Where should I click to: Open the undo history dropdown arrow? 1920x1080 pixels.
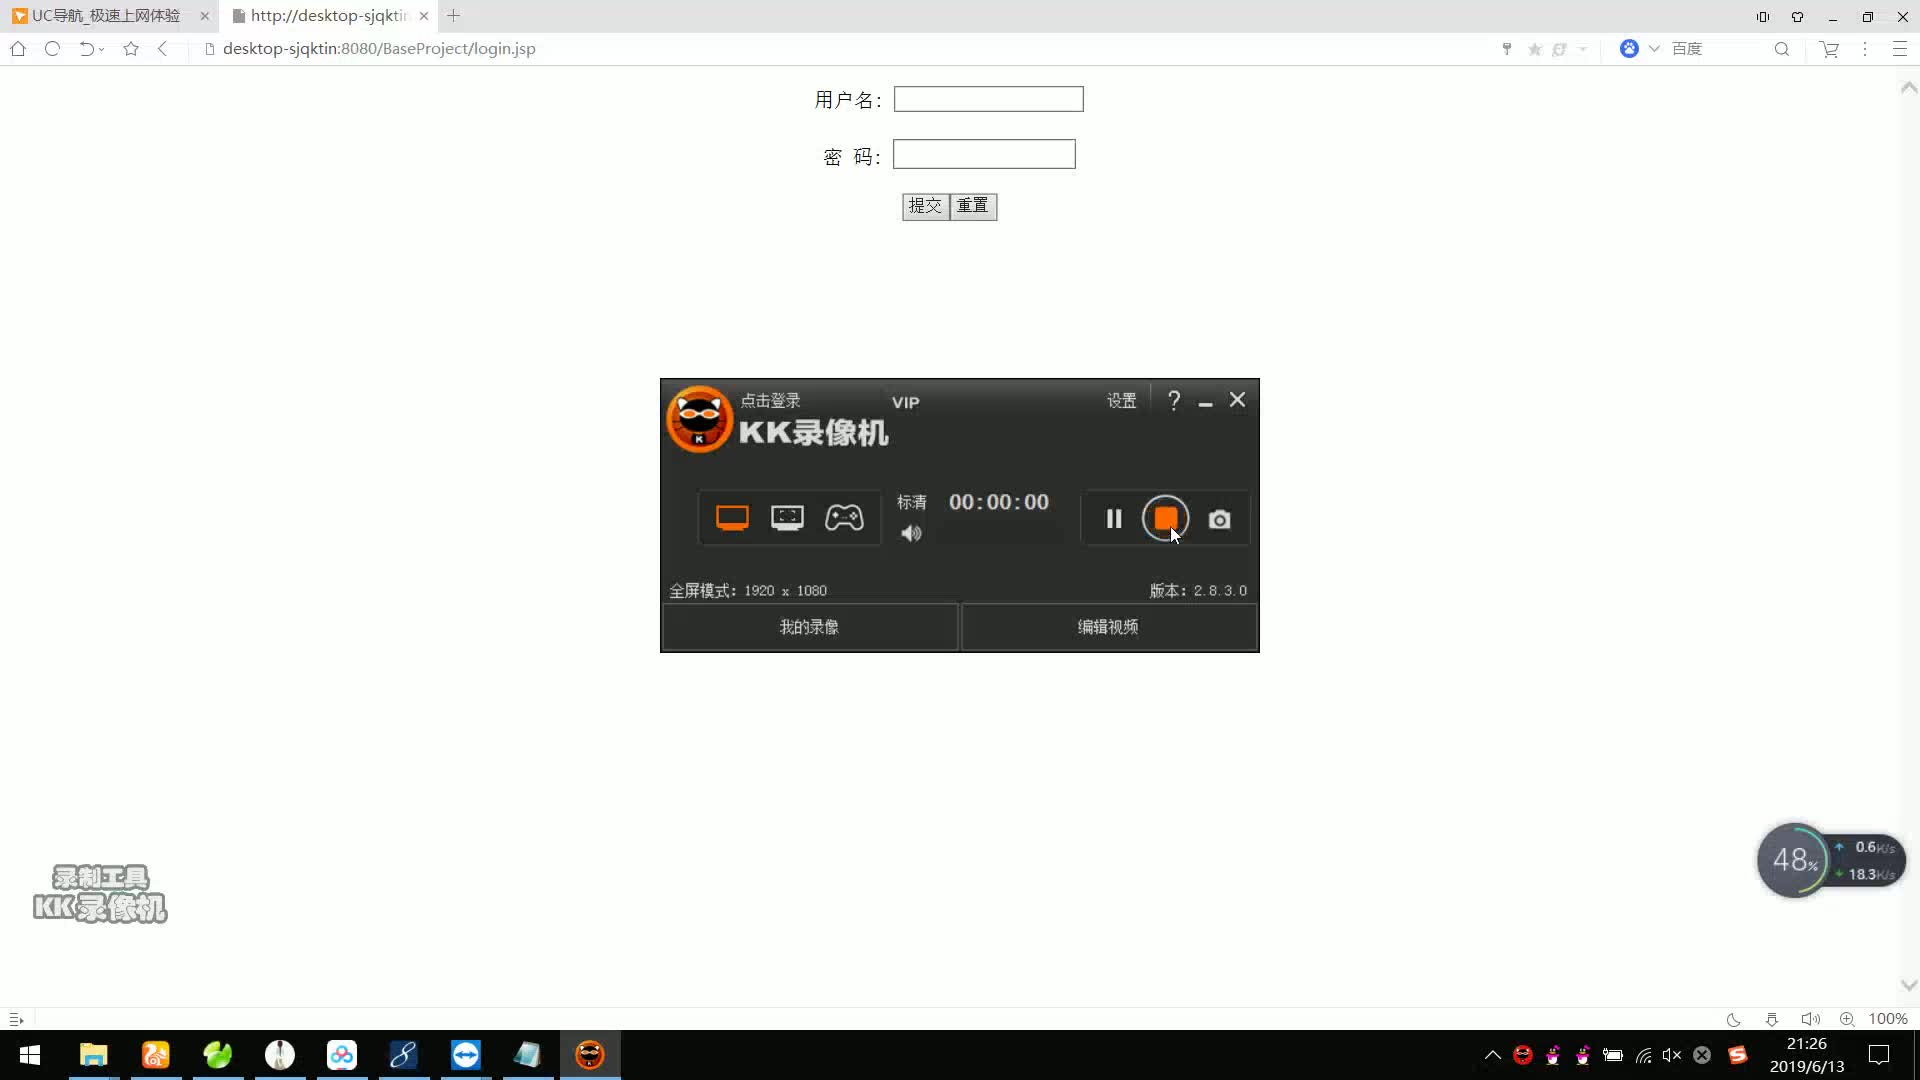coord(101,49)
